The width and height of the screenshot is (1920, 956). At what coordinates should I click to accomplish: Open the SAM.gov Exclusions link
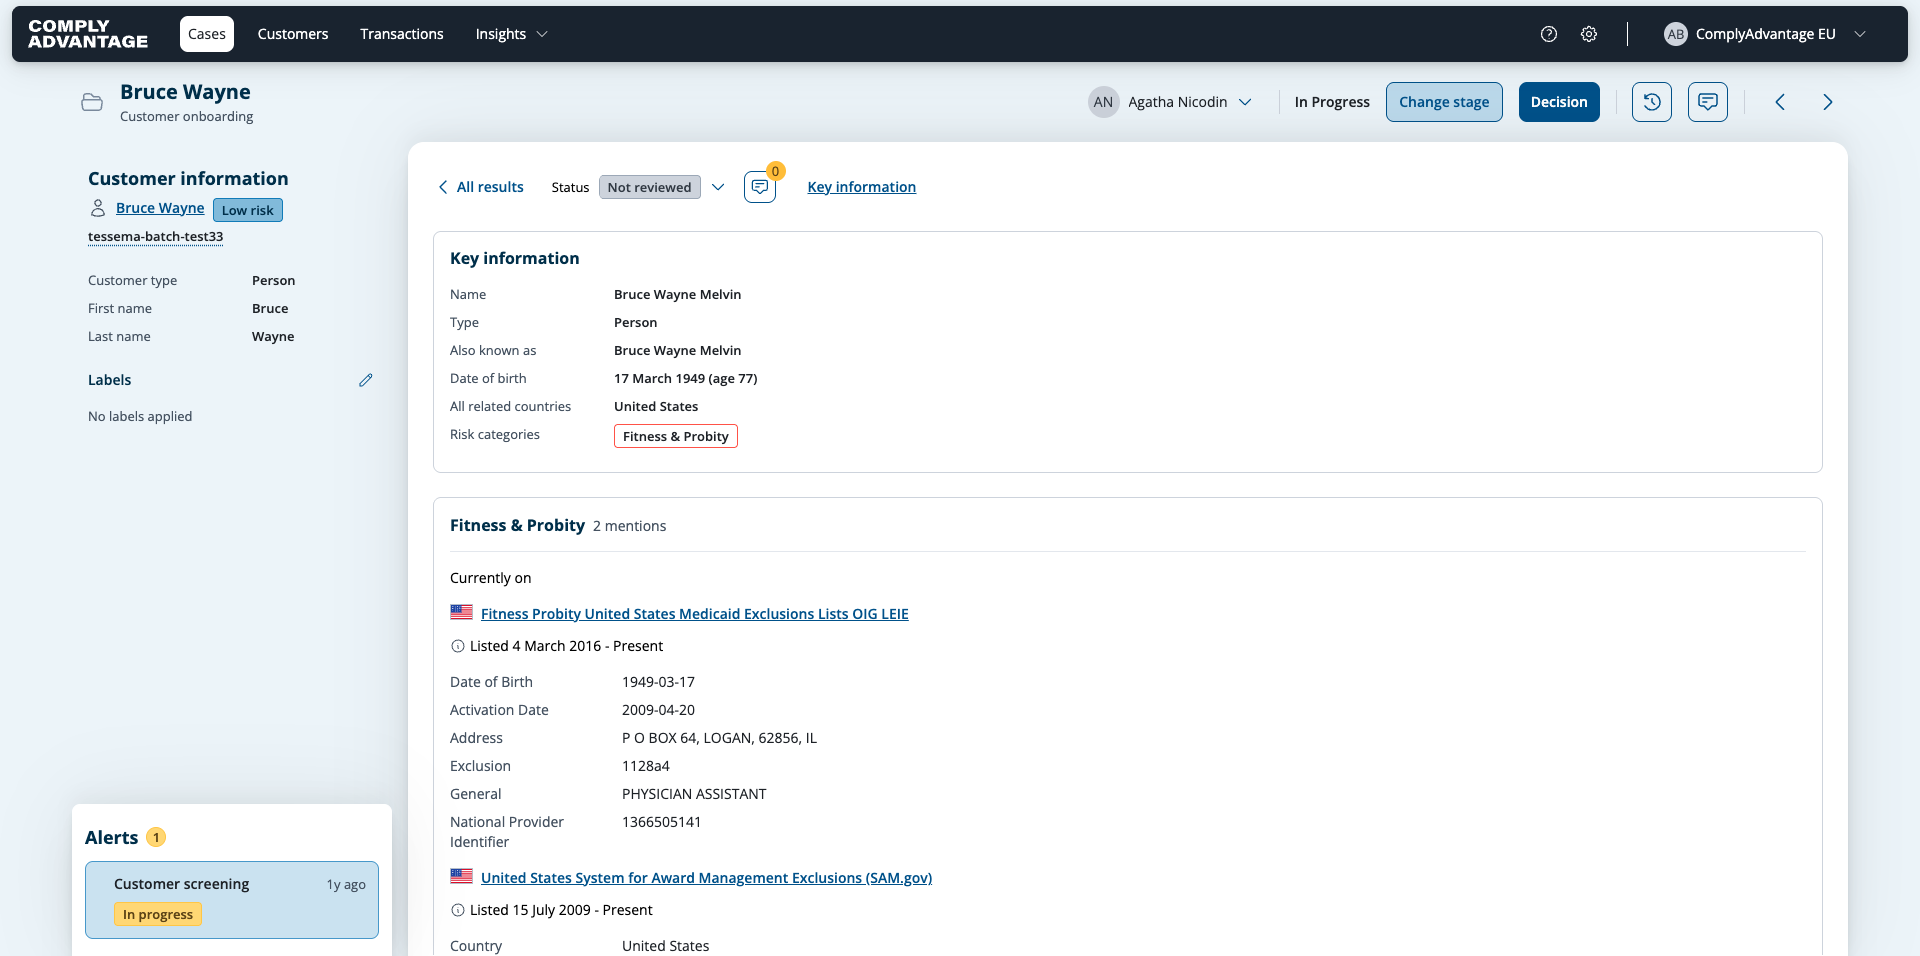point(706,878)
